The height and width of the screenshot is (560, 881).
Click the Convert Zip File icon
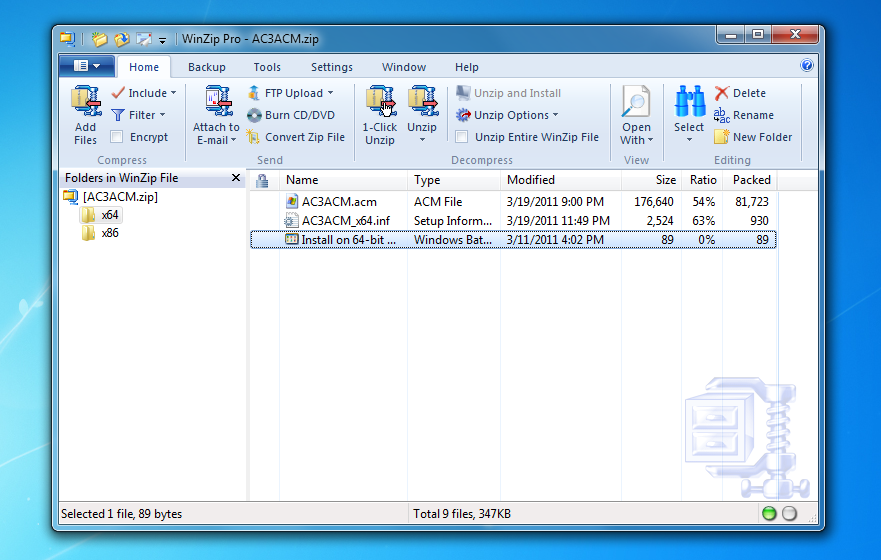(253, 136)
